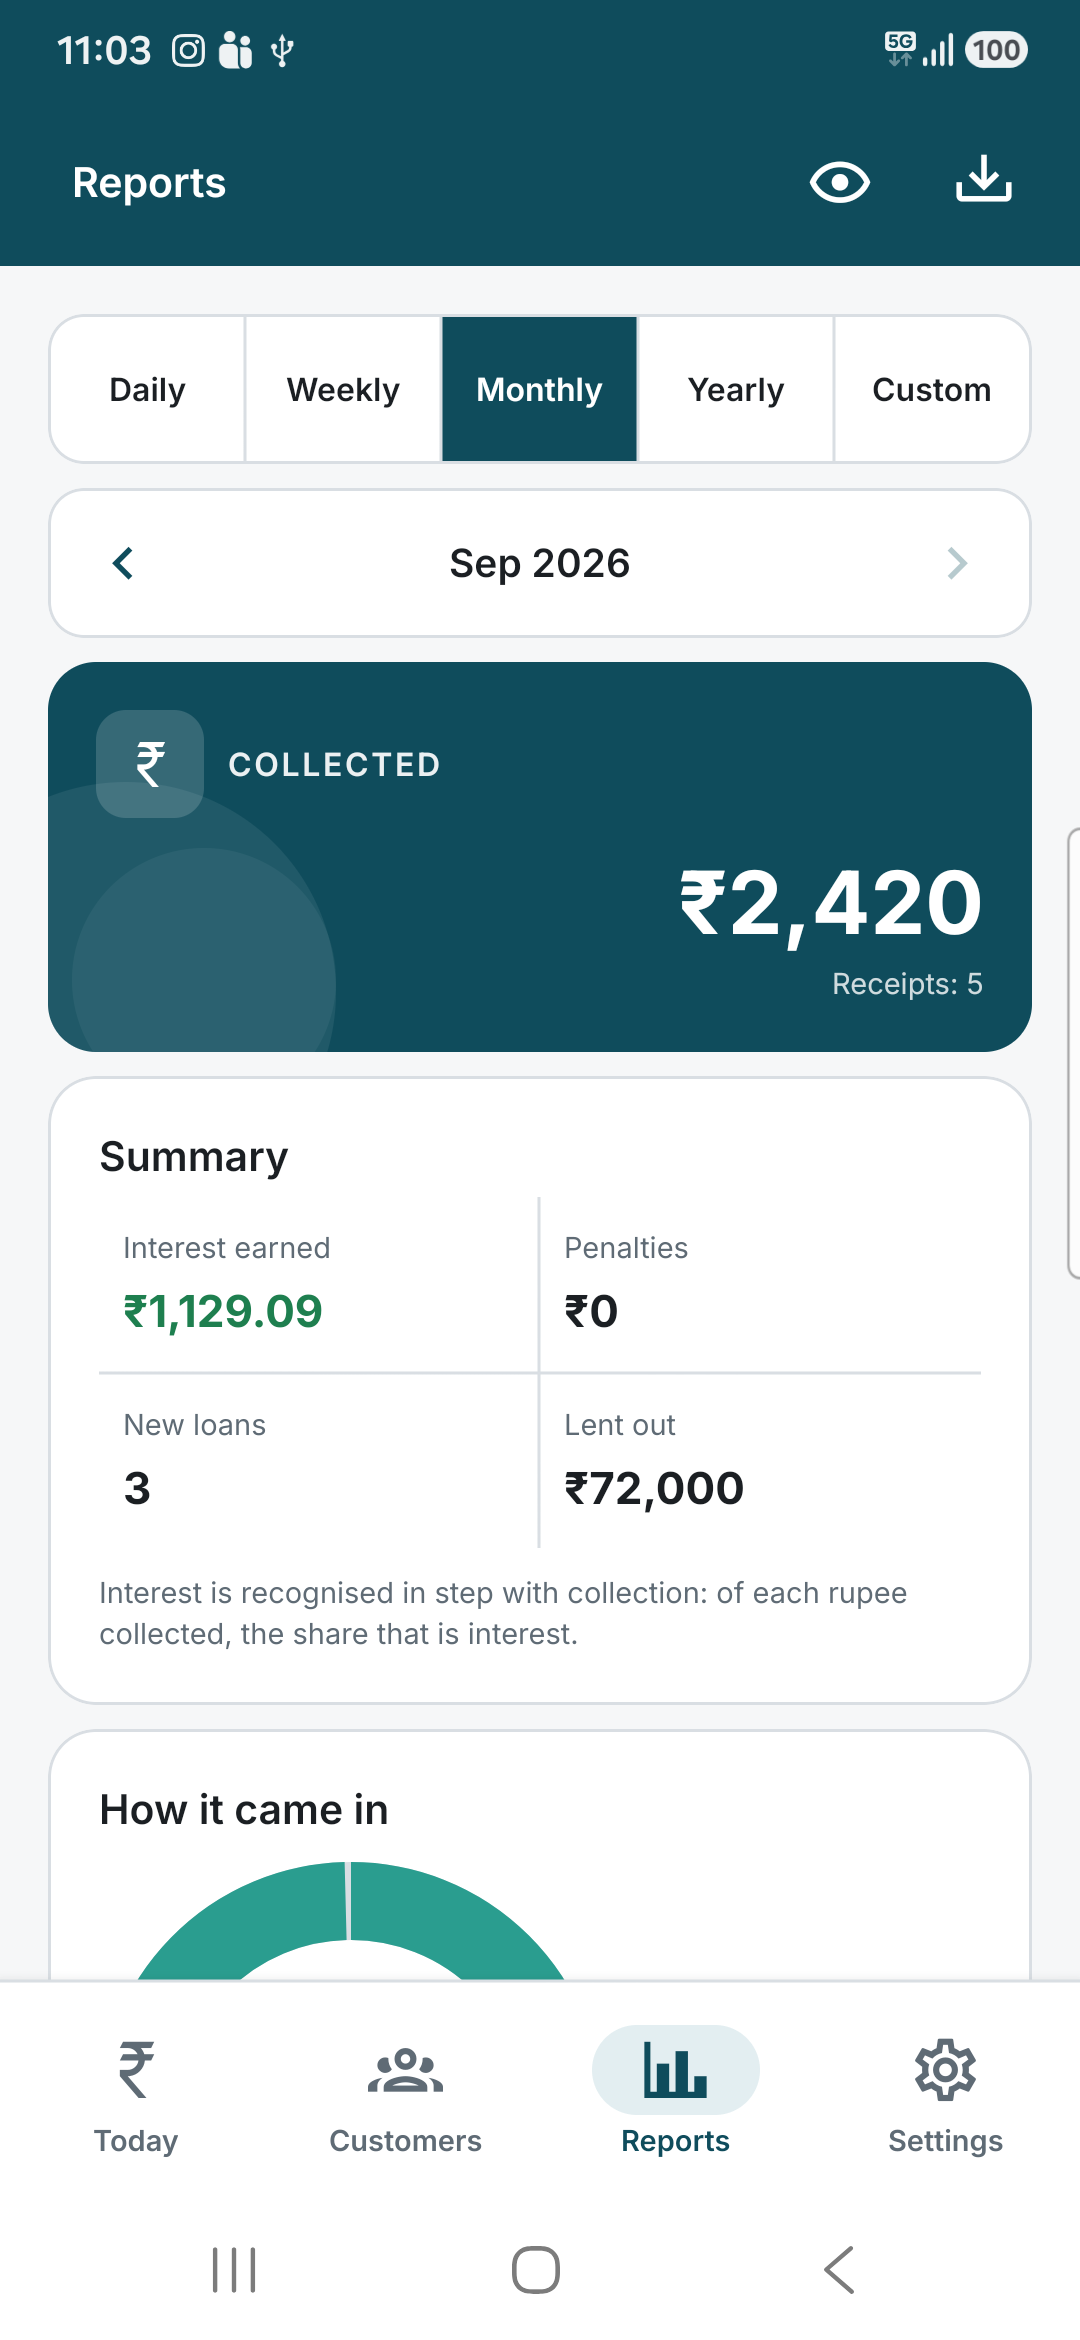Tap the Reports bar chart icon
This screenshot has height=2340, width=1080.
tap(676, 2070)
